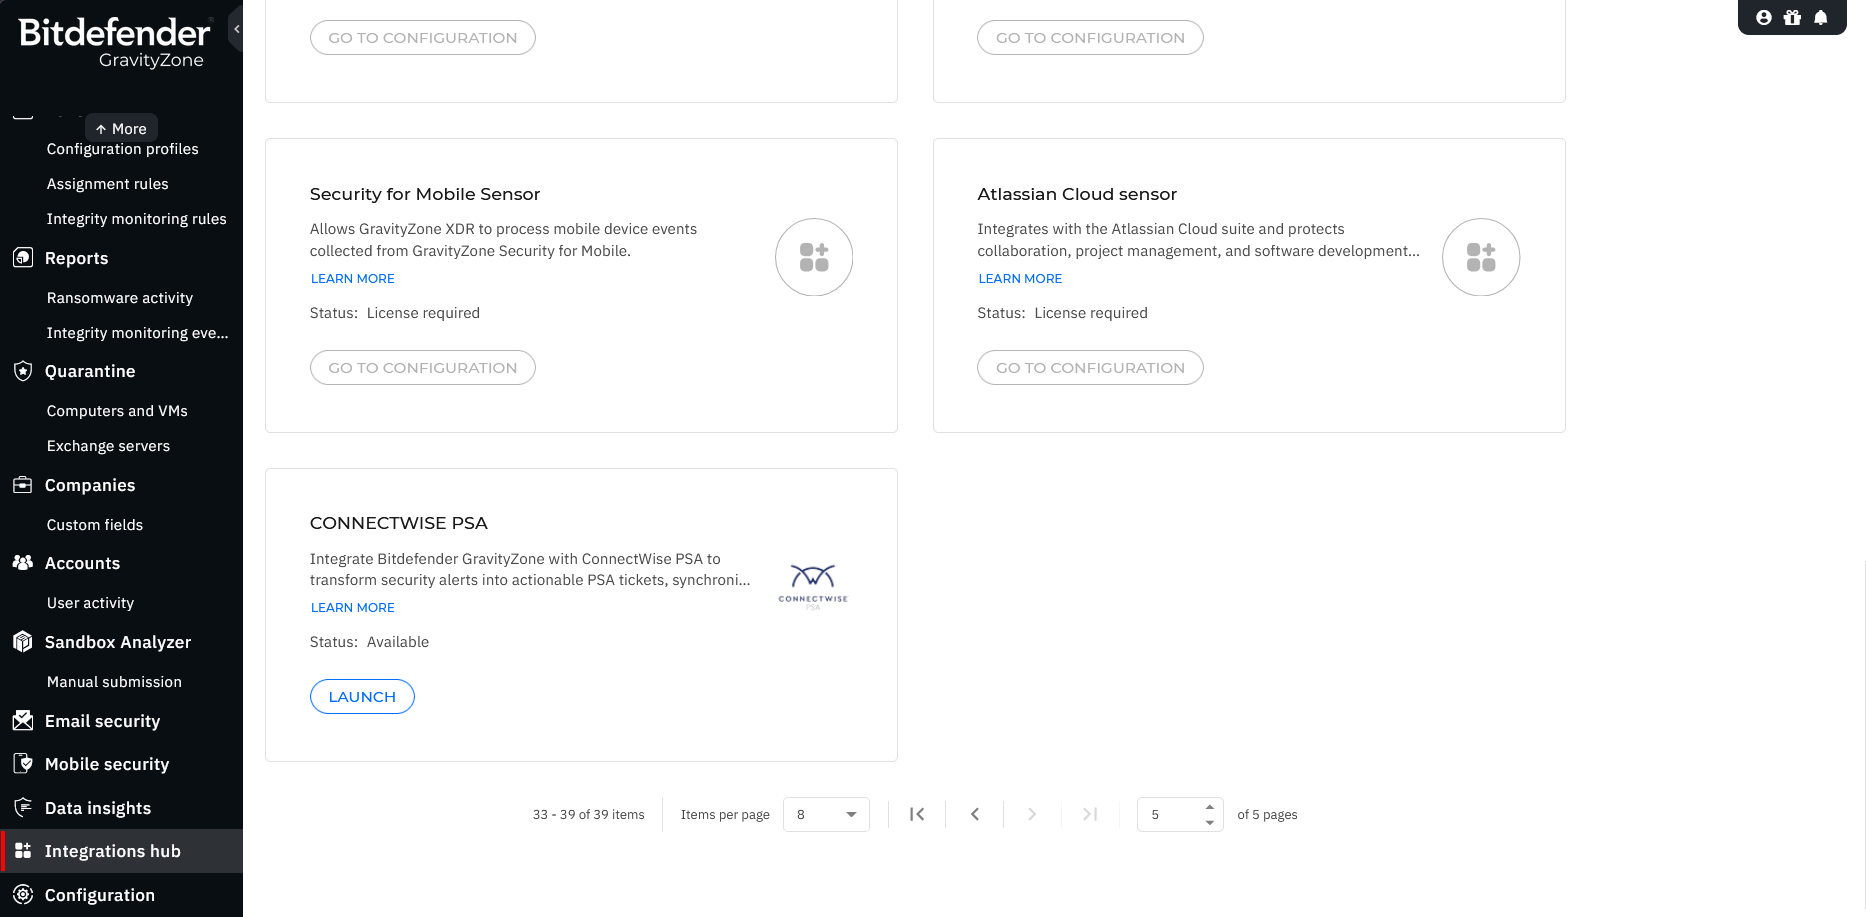Click the Reports sidebar icon

[22, 257]
